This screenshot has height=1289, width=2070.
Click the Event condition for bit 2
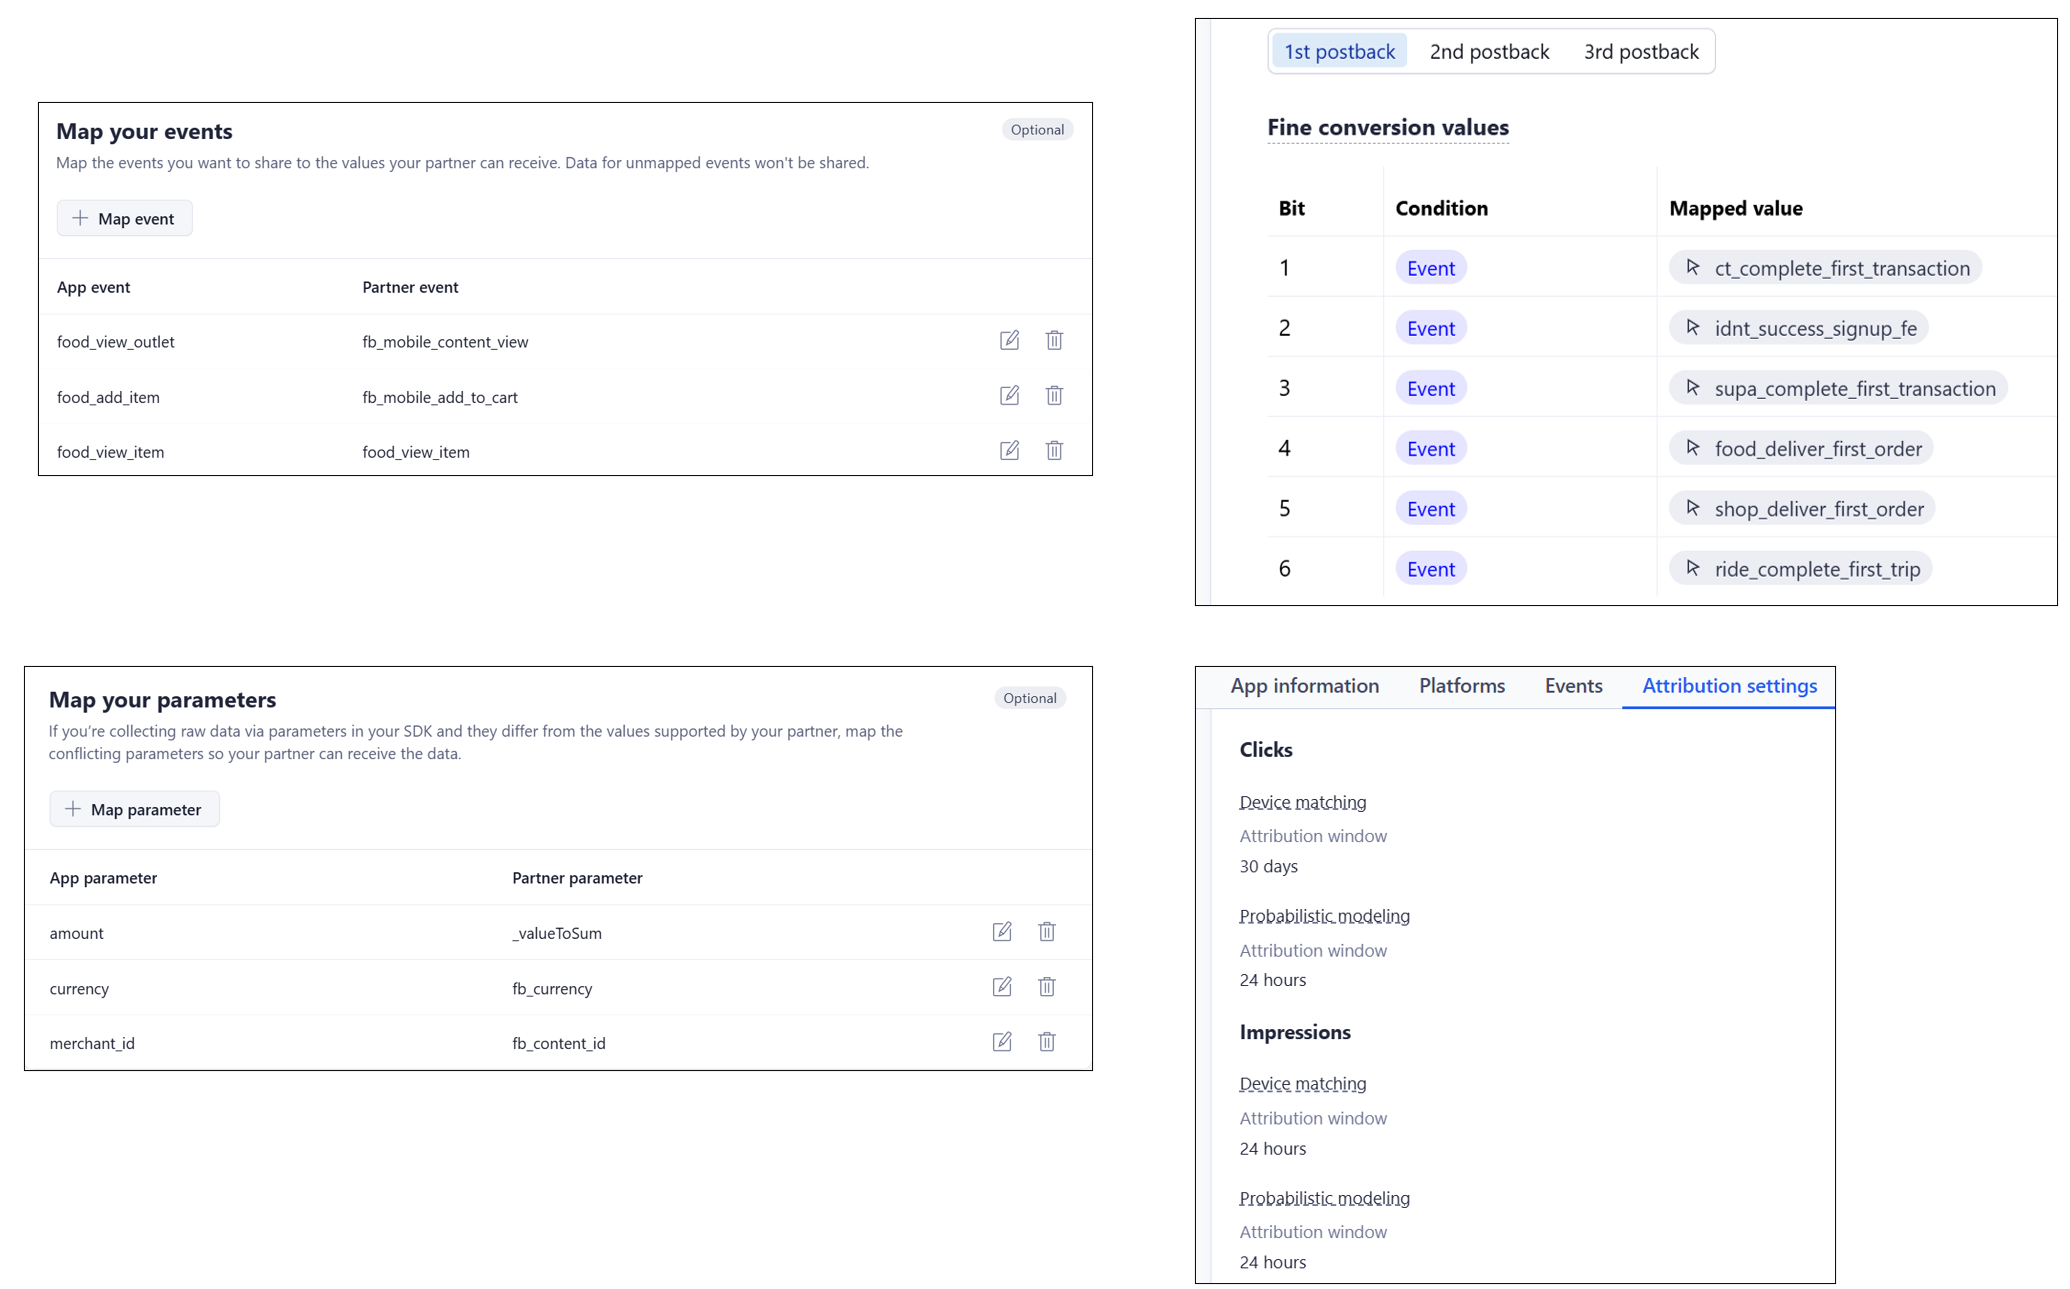click(x=1430, y=328)
